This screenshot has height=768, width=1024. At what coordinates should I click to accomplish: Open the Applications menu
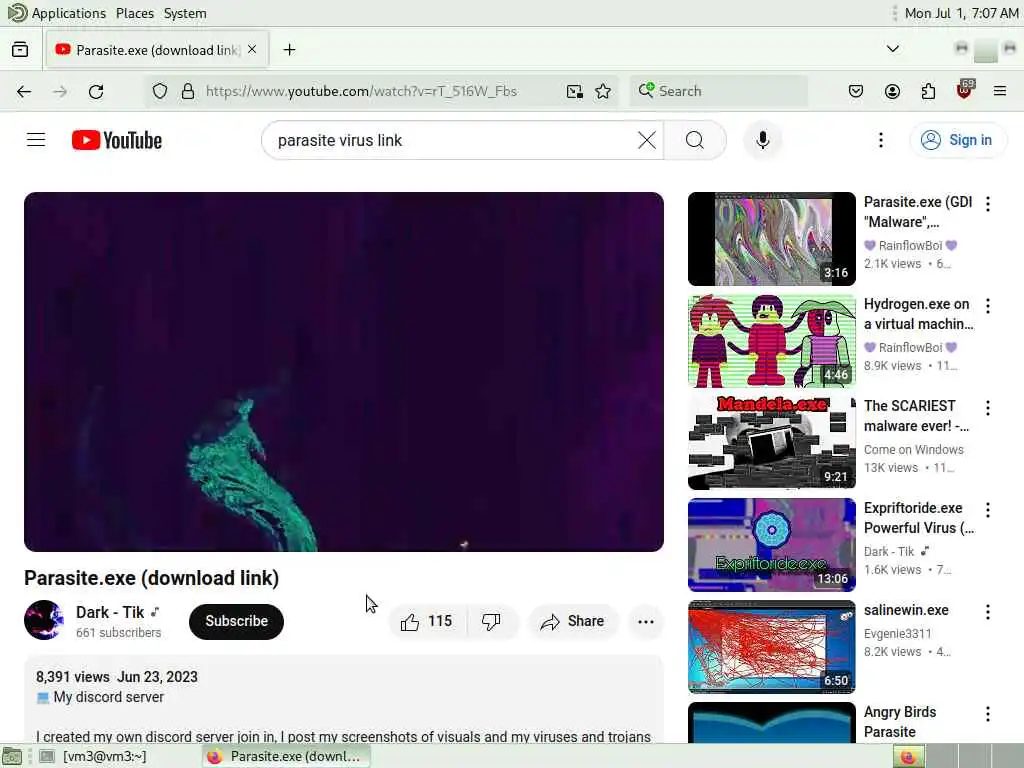tap(57, 13)
